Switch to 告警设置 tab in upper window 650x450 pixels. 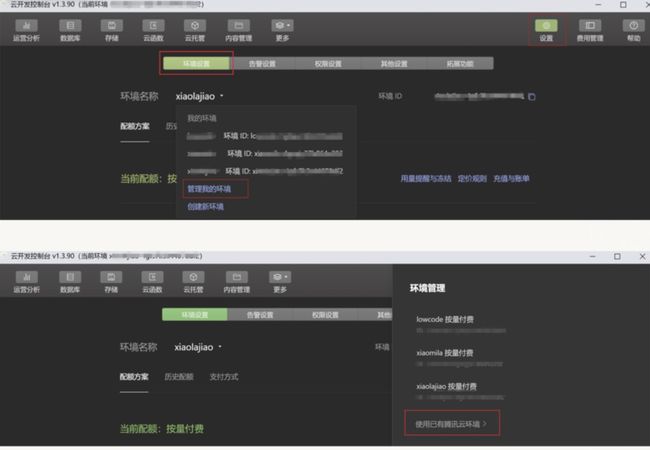(x=262, y=63)
